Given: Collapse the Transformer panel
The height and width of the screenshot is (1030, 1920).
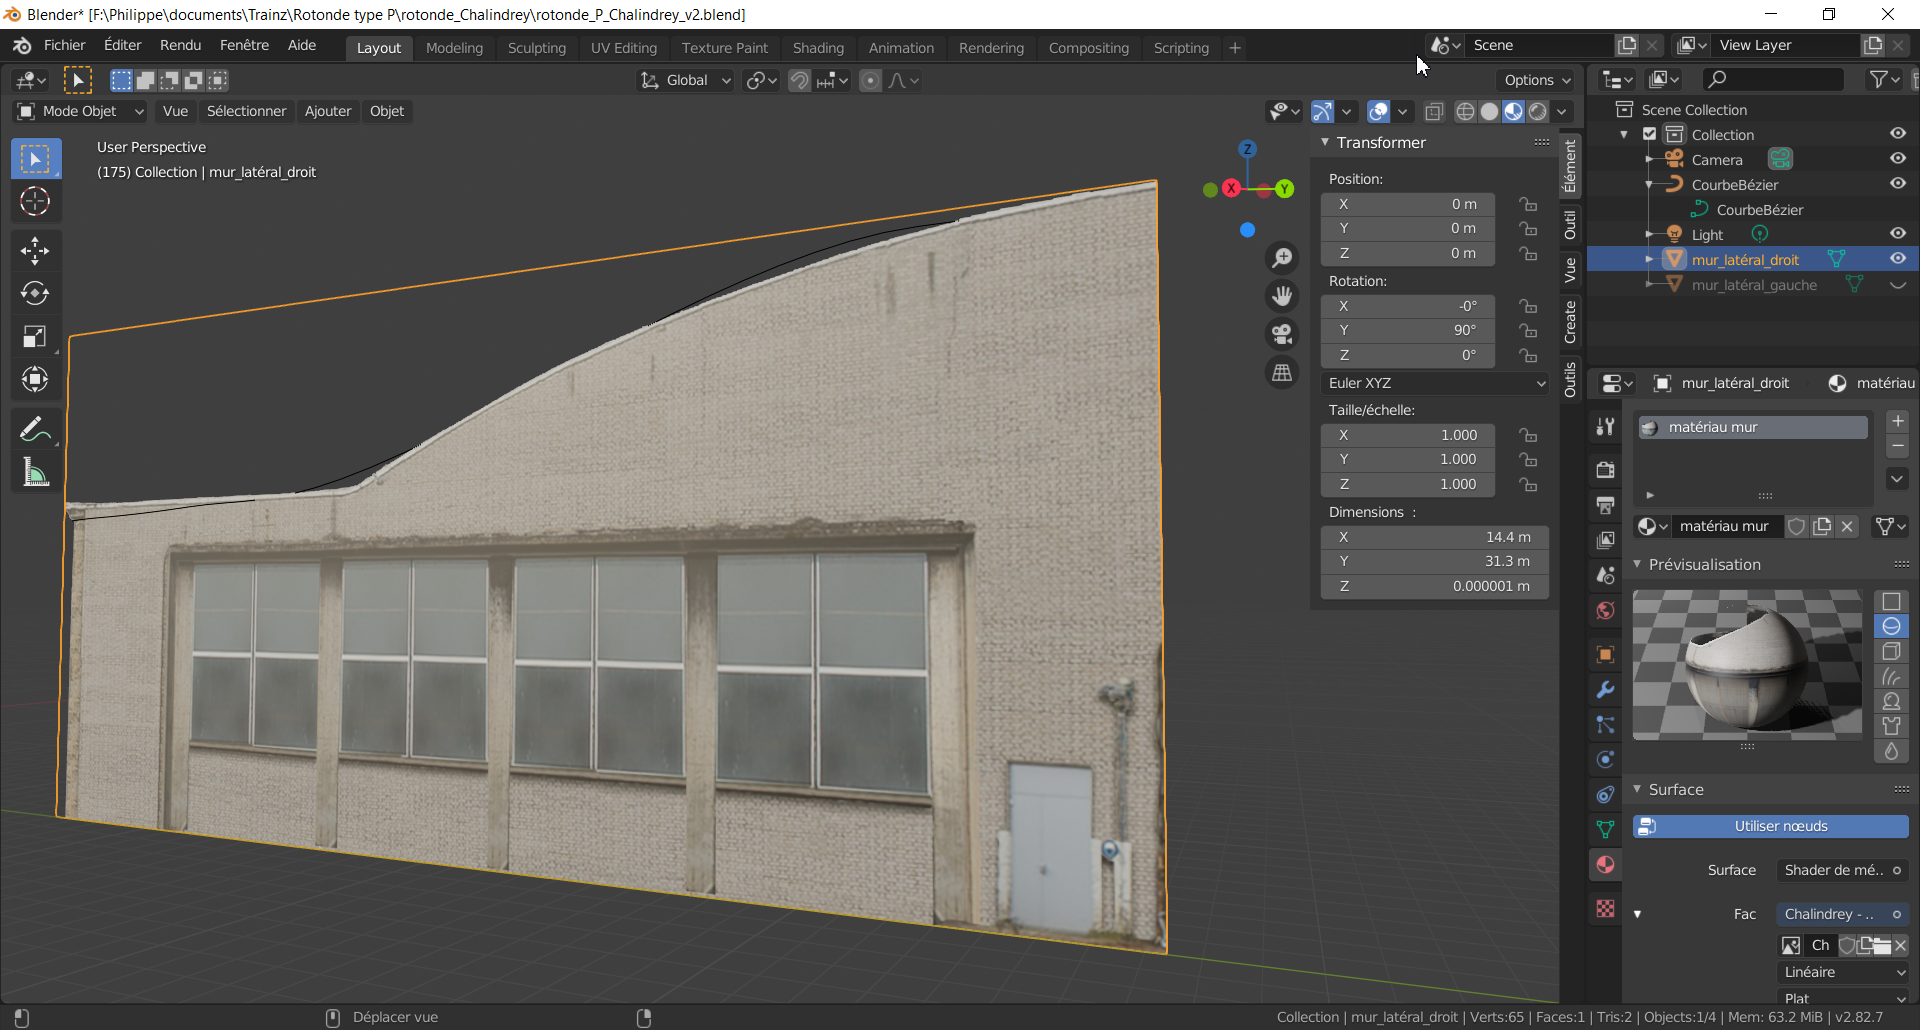Looking at the screenshot, I should click(x=1325, y=143).
